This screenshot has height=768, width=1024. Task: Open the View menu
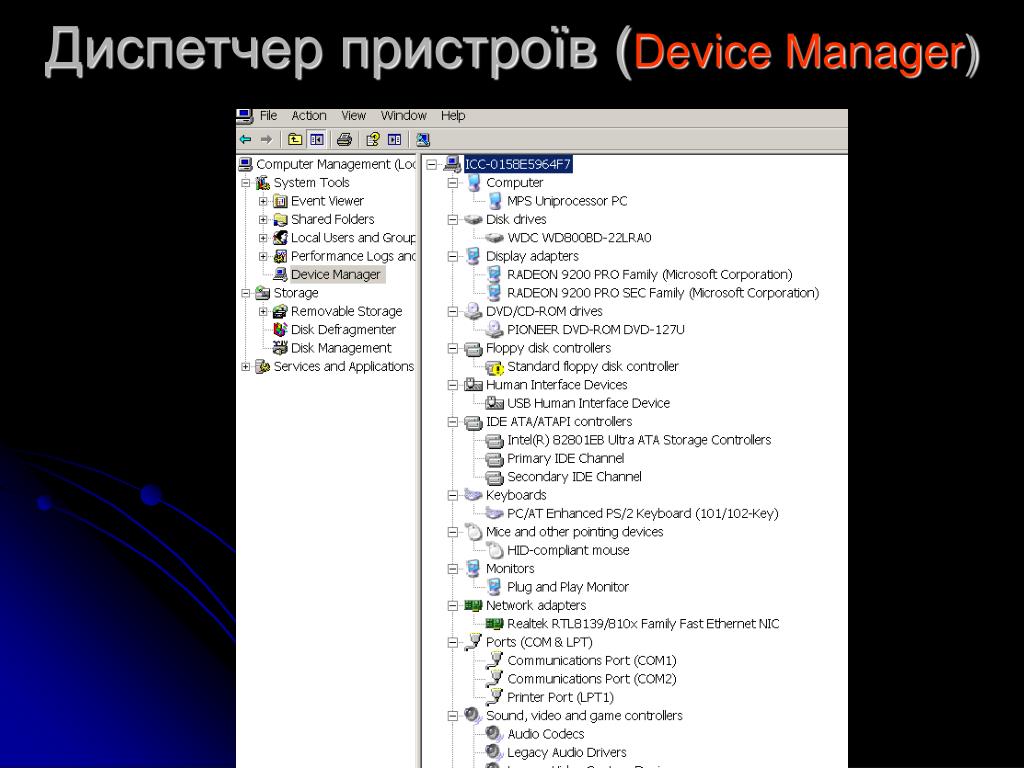click(x=353, y=116)
